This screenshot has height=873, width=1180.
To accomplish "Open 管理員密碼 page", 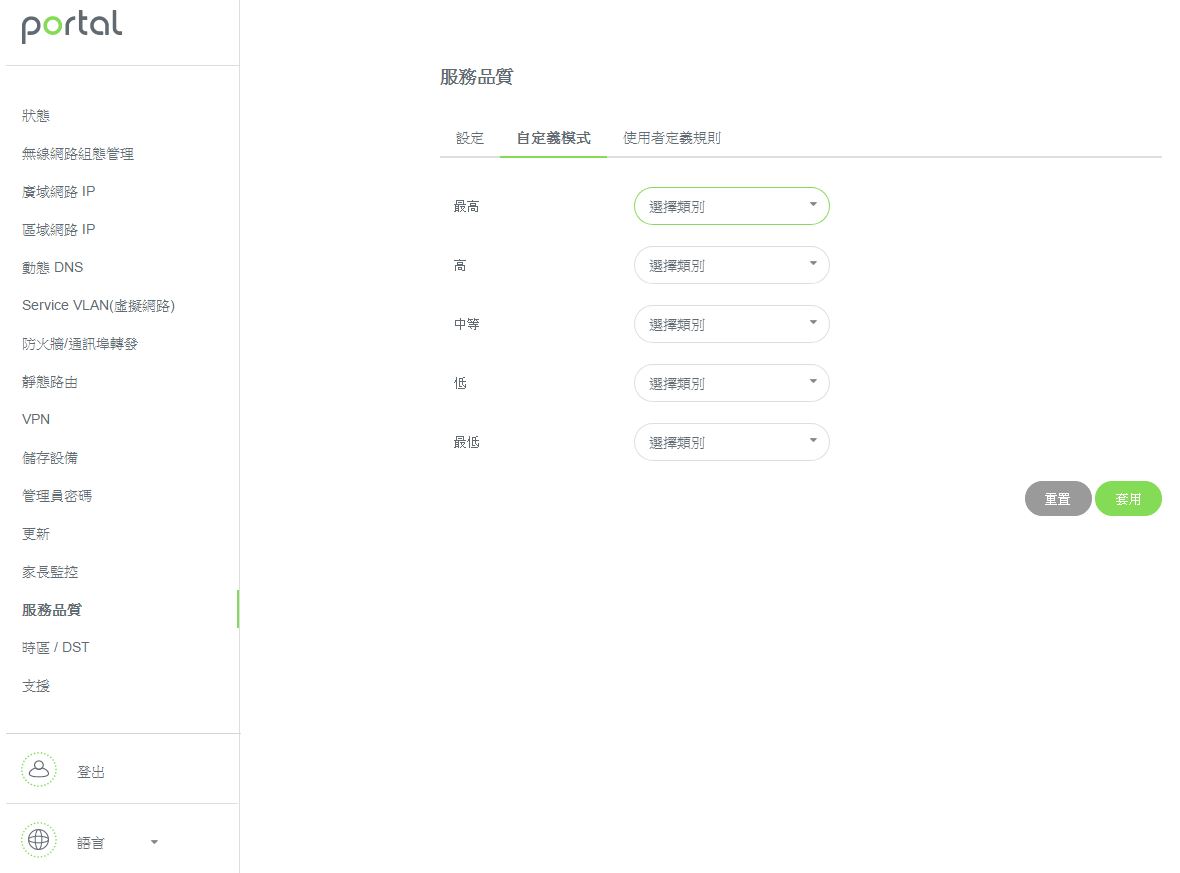I will tap(57, 496).
